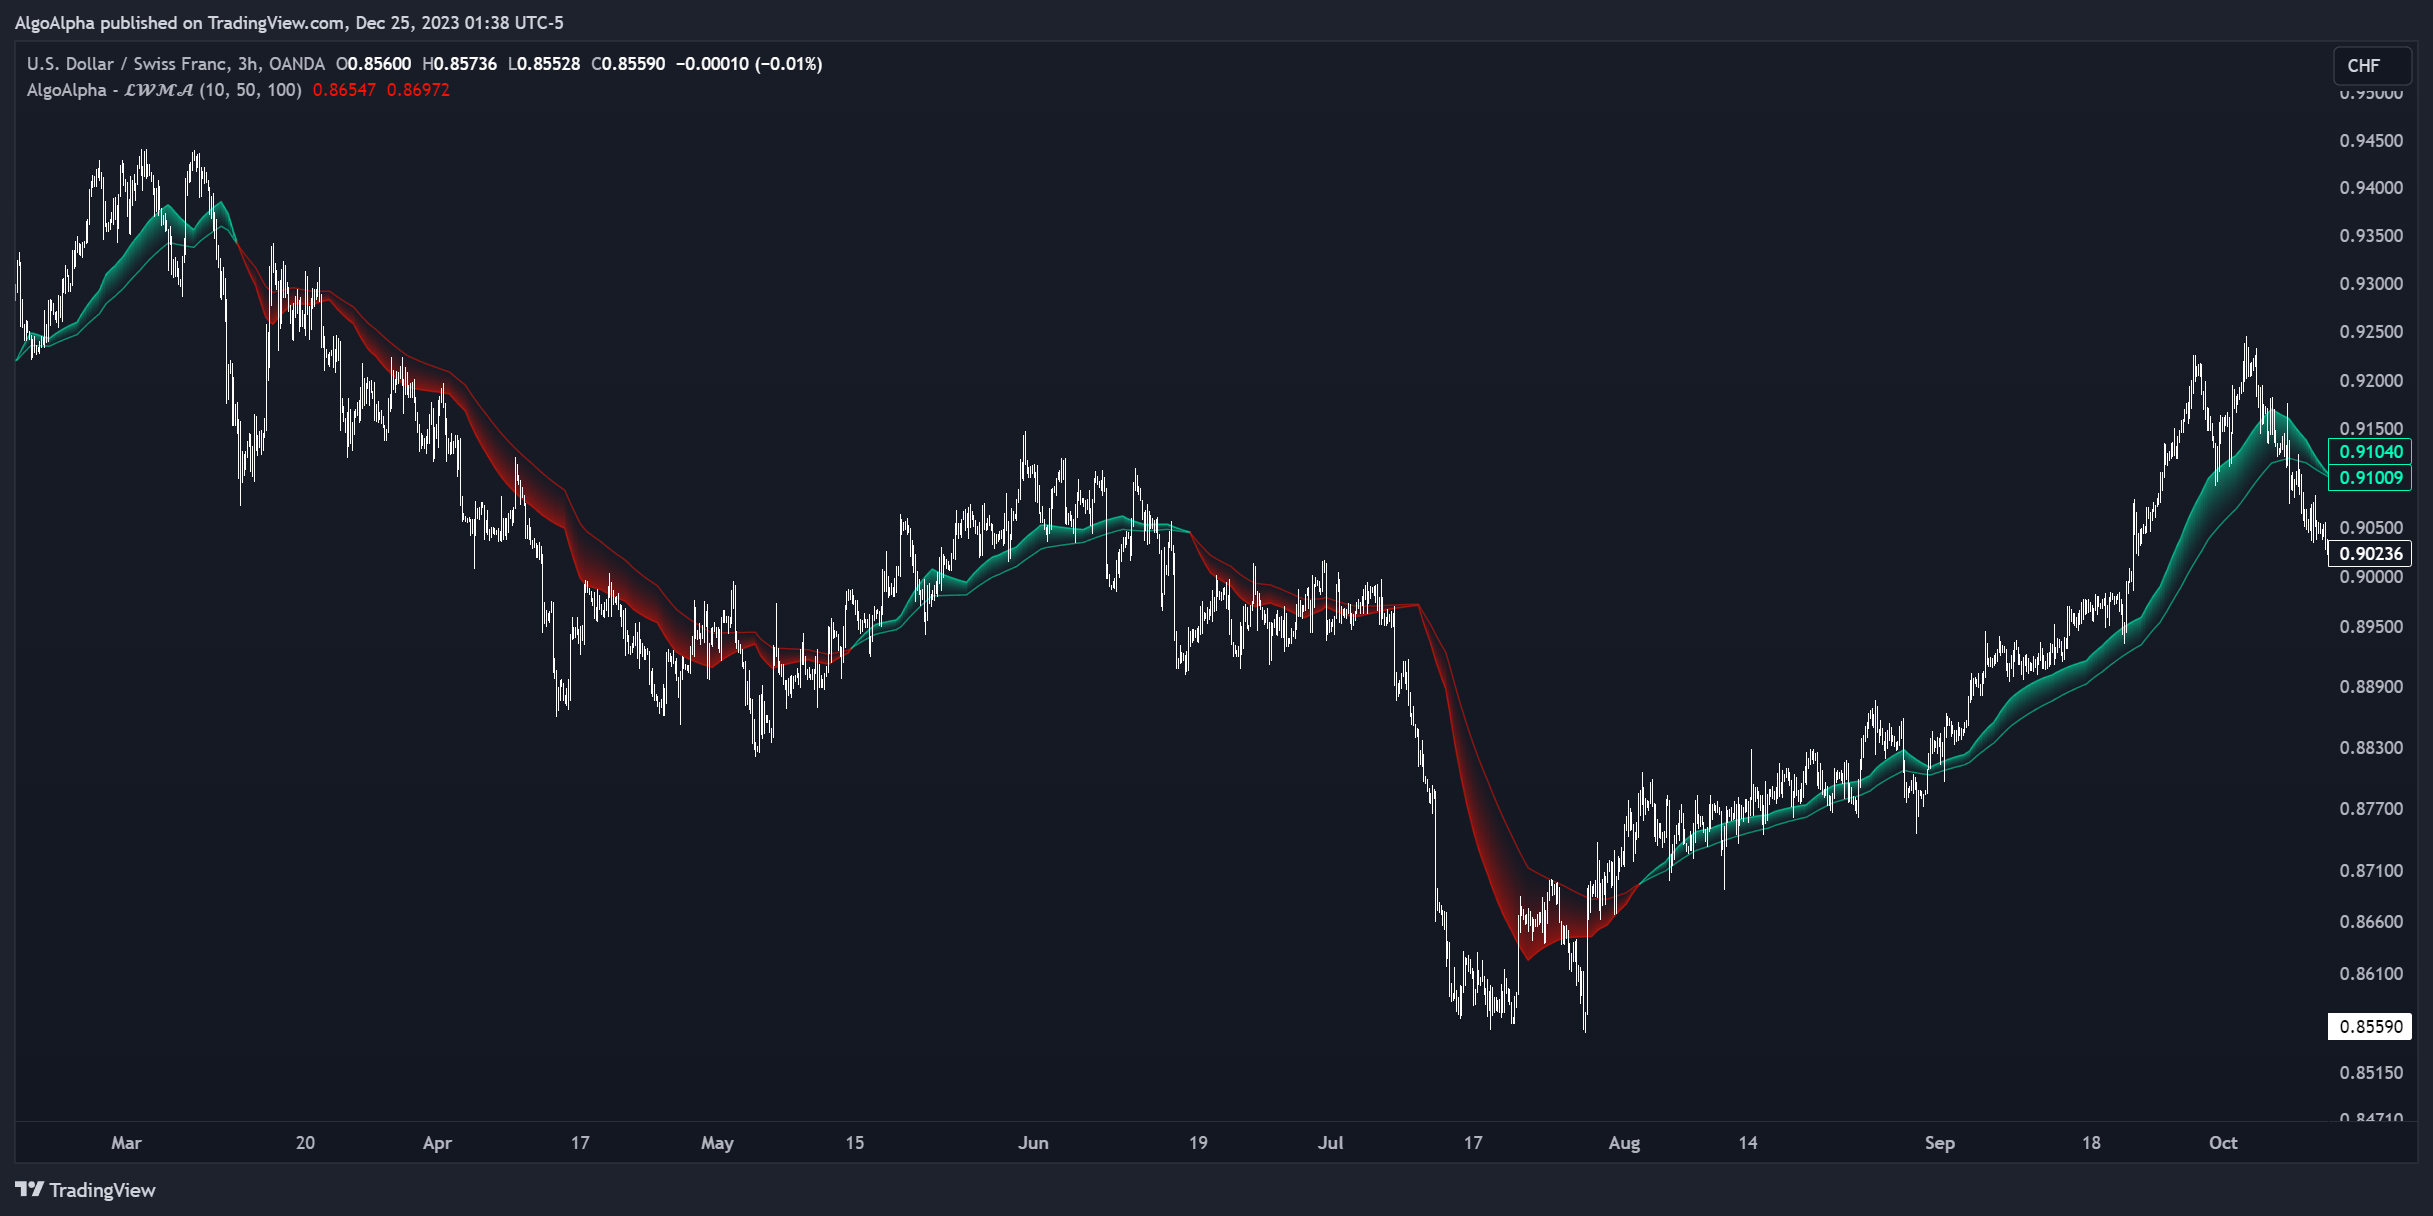Click the CHF currency button
The image size is (2433, 1216).
coord(2370,65)
